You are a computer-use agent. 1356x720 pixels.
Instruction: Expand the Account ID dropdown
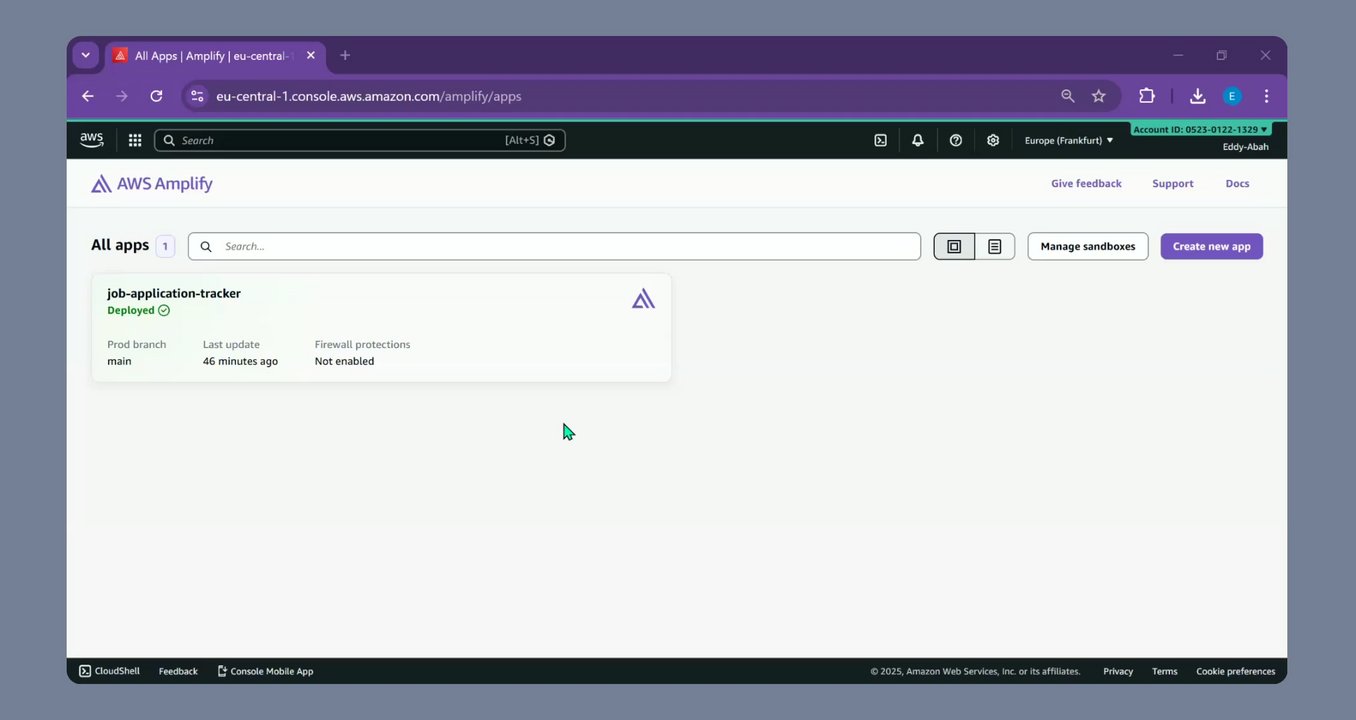1200,129
